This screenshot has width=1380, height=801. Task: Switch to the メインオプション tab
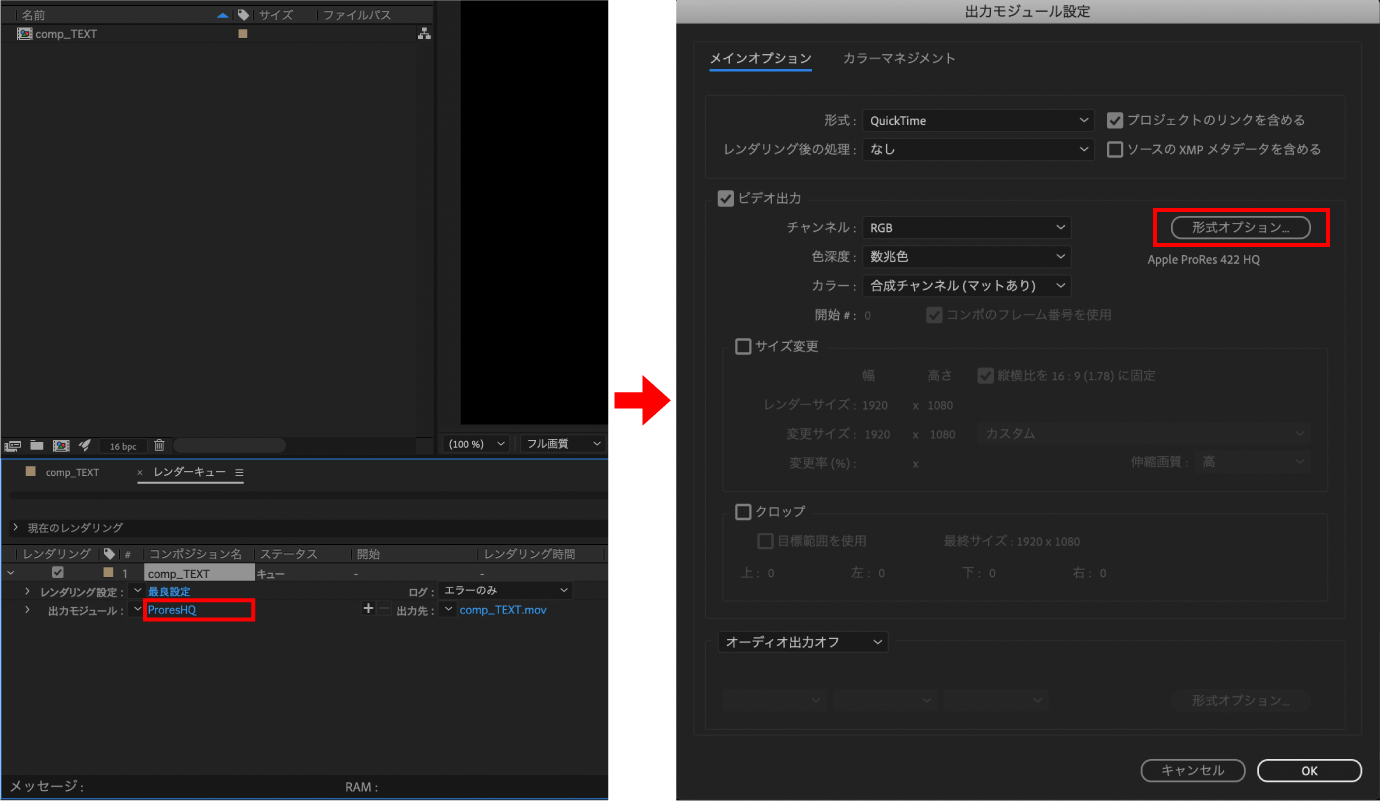(x=760, y=59)
